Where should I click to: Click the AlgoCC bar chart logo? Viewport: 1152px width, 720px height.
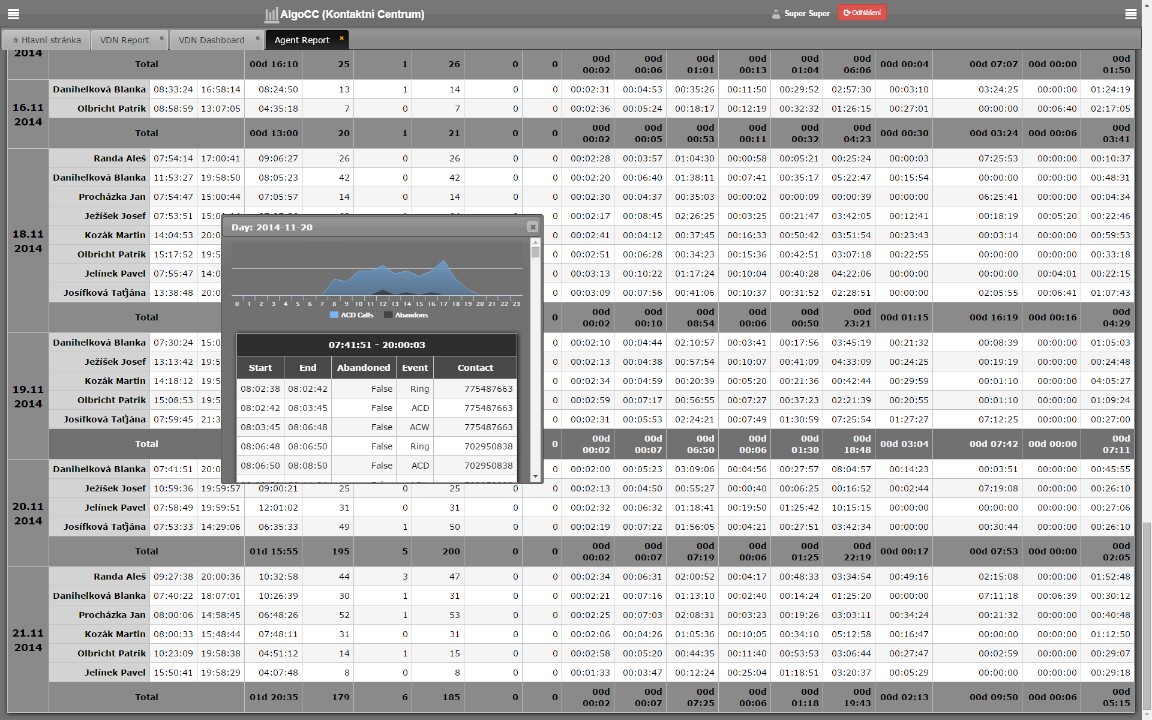[271, 14]
